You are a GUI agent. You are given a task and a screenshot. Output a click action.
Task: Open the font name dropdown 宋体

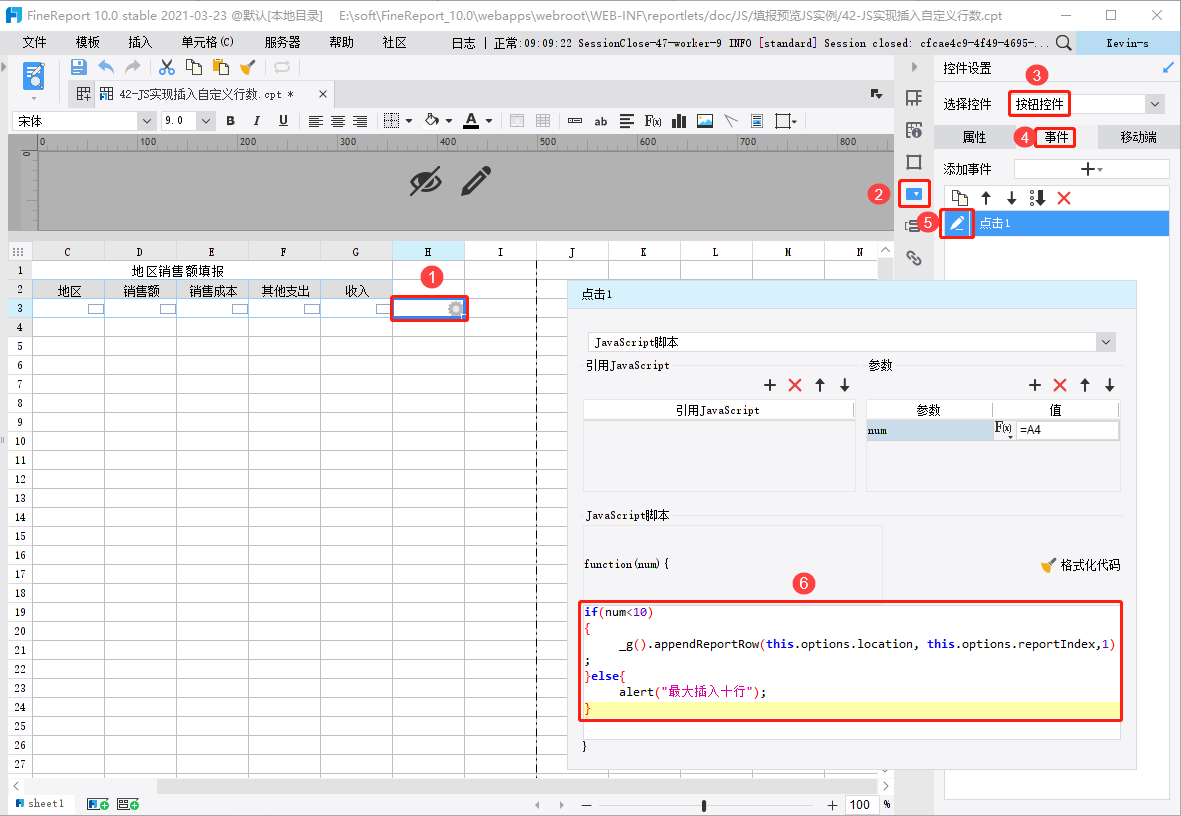tap(146, 121)
